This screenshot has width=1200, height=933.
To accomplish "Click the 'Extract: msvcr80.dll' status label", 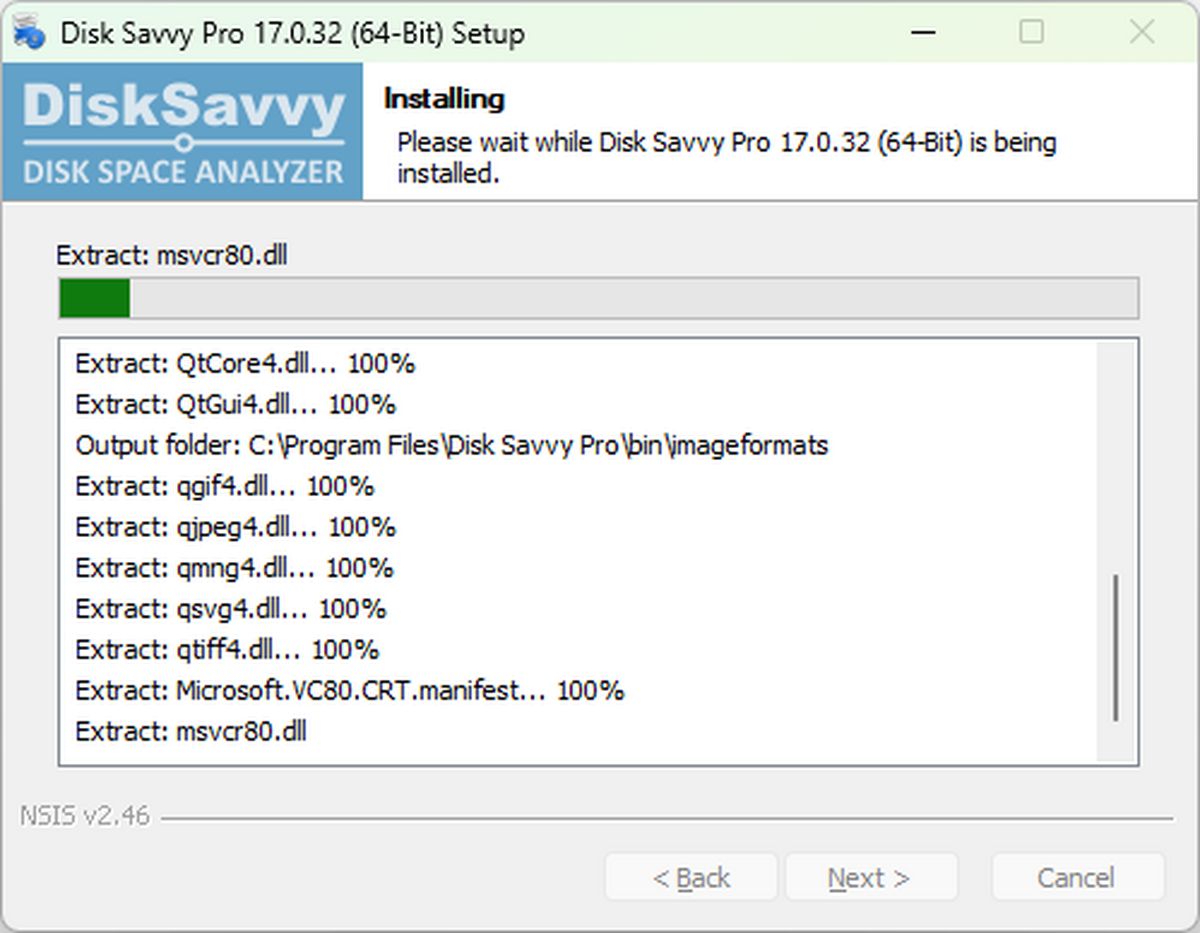I will (x=172, y=255).
